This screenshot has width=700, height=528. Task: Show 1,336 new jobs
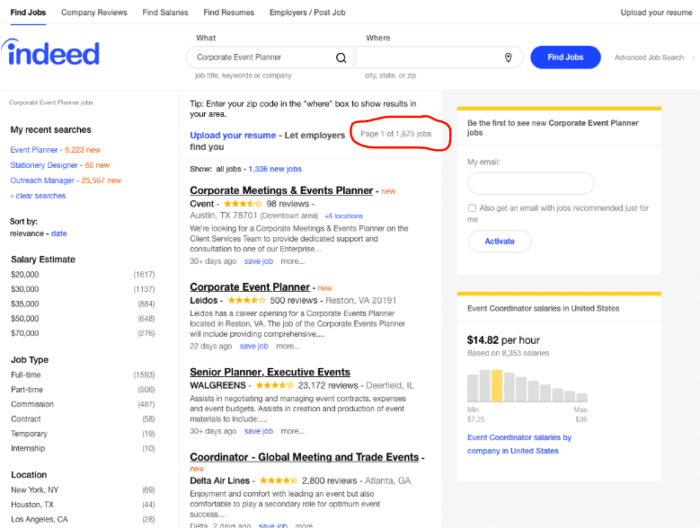[x=275, y=169]
